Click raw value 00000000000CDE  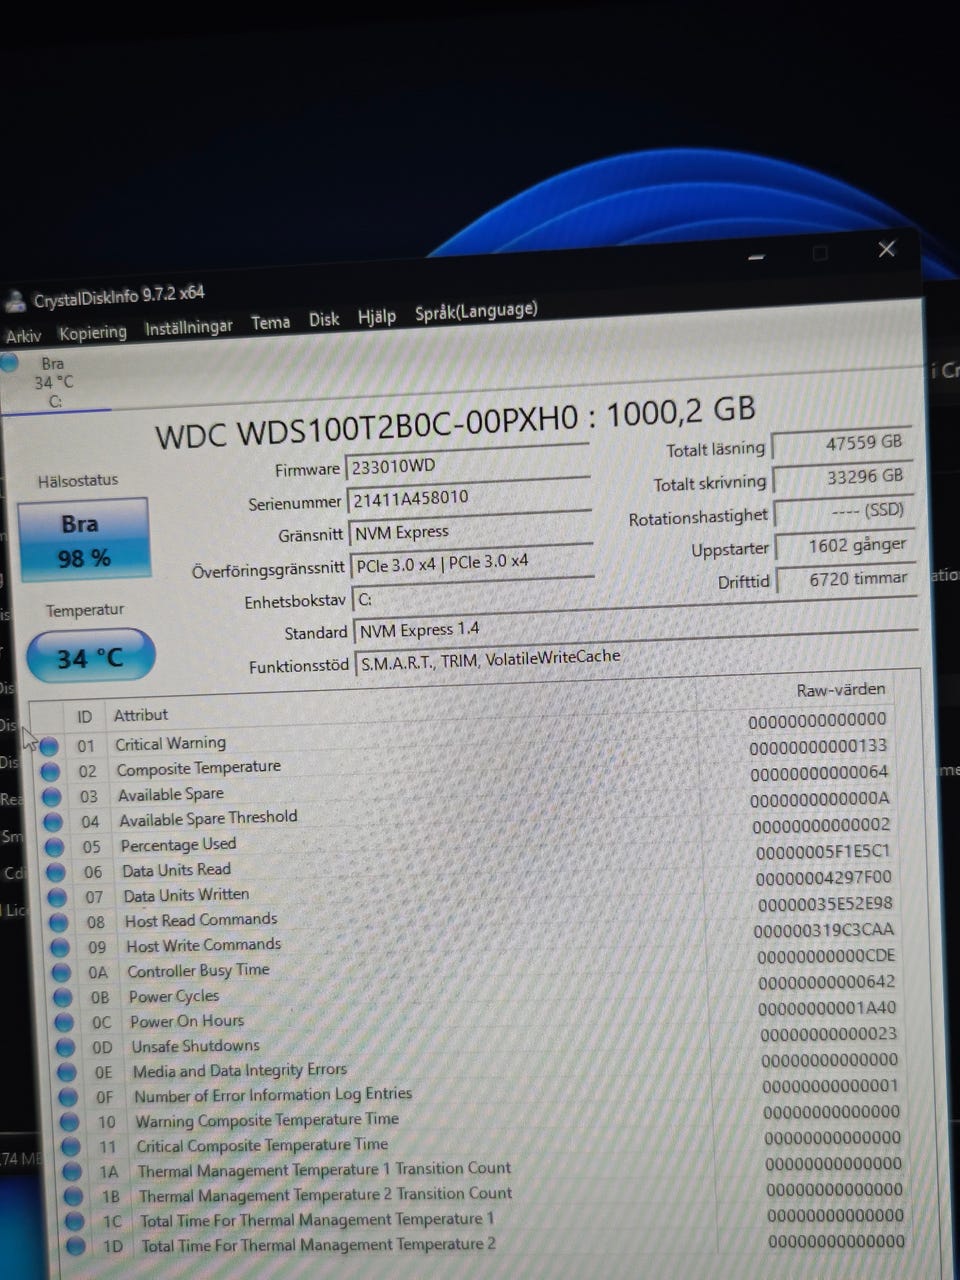(x=826, y=955)
